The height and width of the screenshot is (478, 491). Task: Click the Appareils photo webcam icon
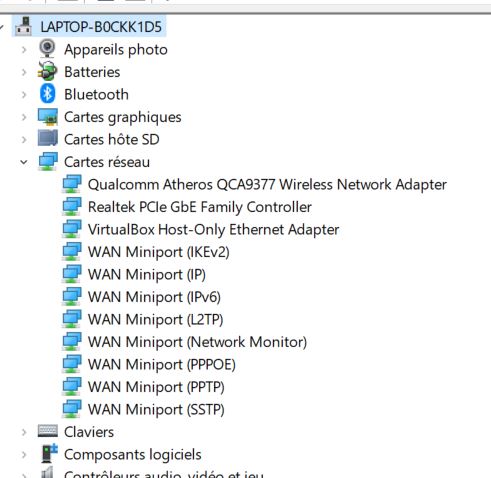pyautogui.click(x=47, y=49)
